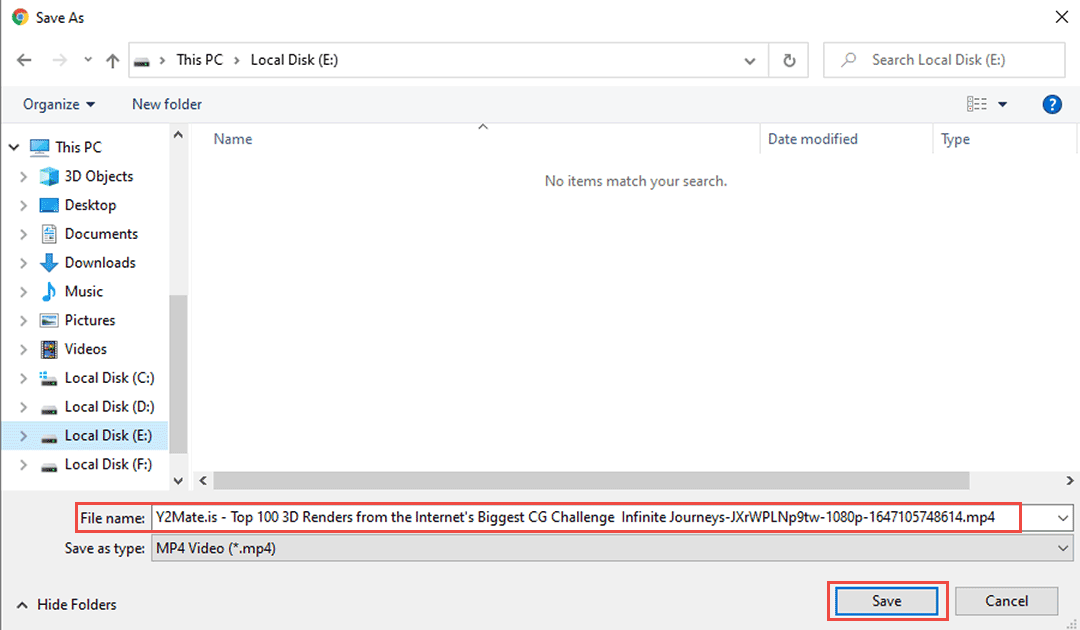This screenshot has height=630, width=1080.
Task: Open the recent locations dropdown arrow
Action: [x=88, y=60]
